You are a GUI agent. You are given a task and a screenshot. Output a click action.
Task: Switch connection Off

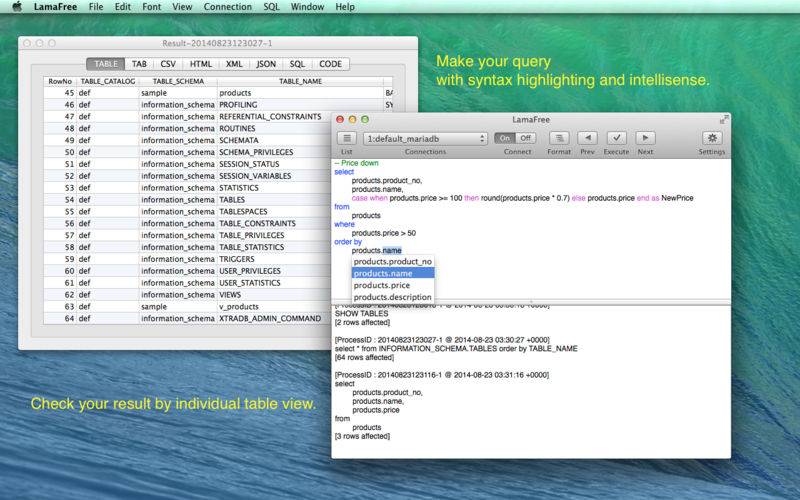pos(526,138)
